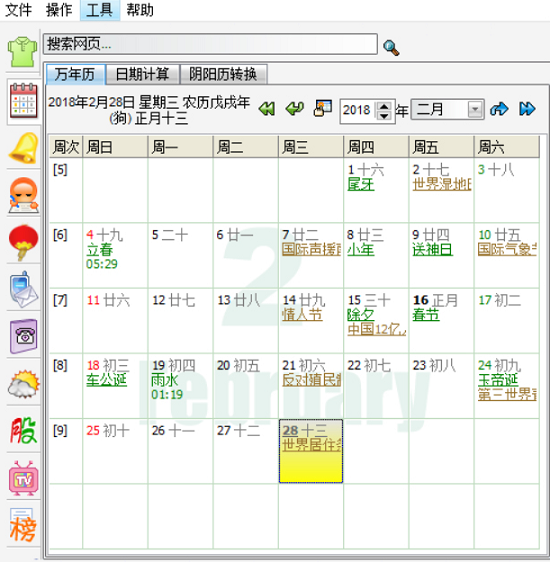Viewport: 550px width, 562px height.
Task: Open the 操作 menu
Action: [59, 10]
